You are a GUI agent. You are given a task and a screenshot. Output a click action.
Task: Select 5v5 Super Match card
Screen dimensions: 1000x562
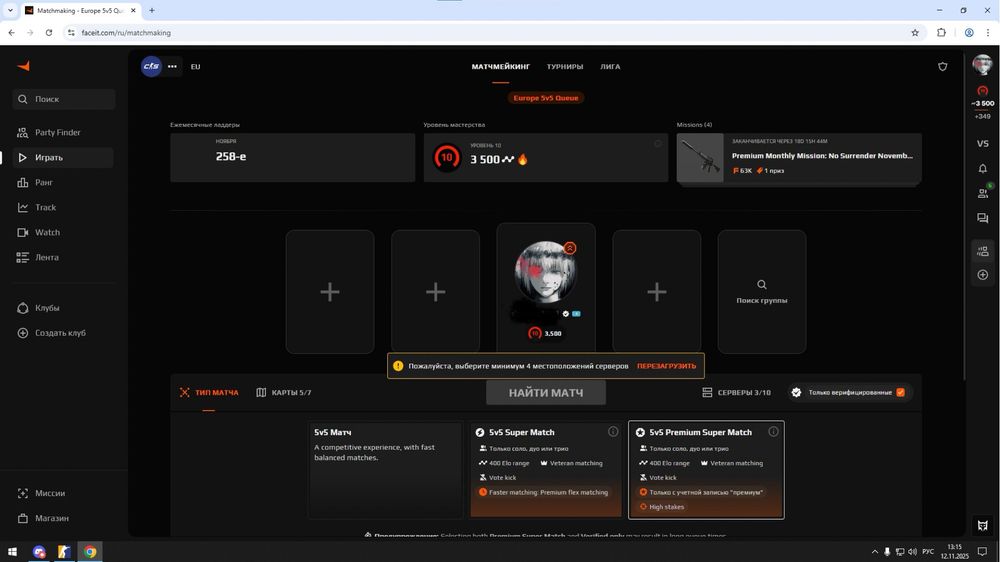point(546,469)
